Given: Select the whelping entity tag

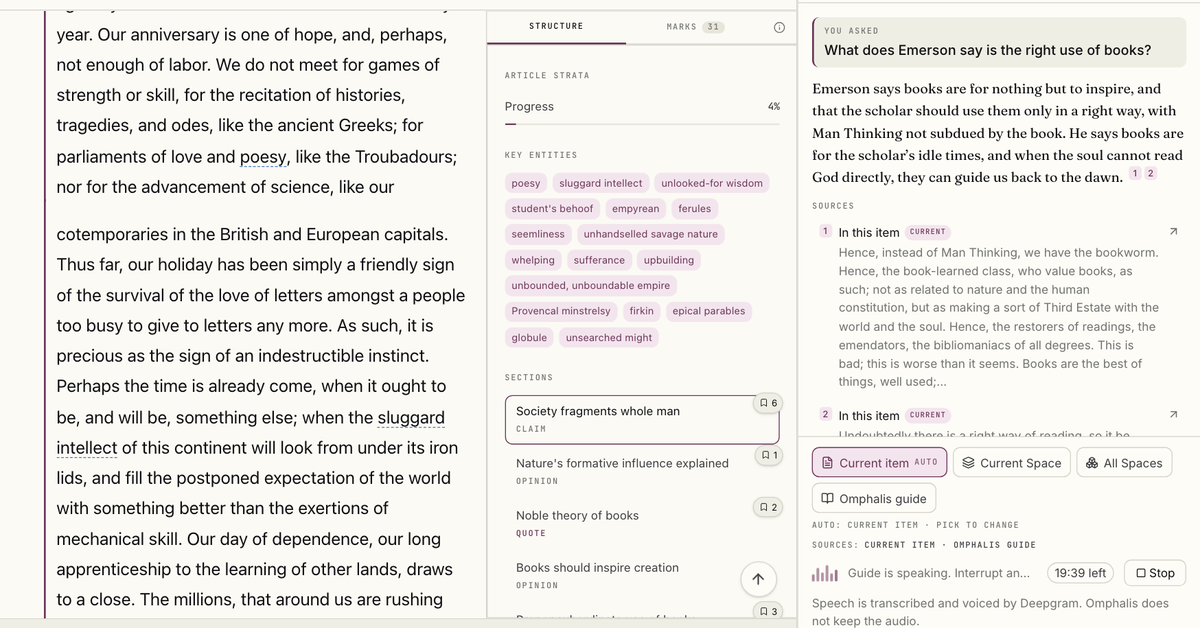Looking at the screenshot, I should coord(533,260).
